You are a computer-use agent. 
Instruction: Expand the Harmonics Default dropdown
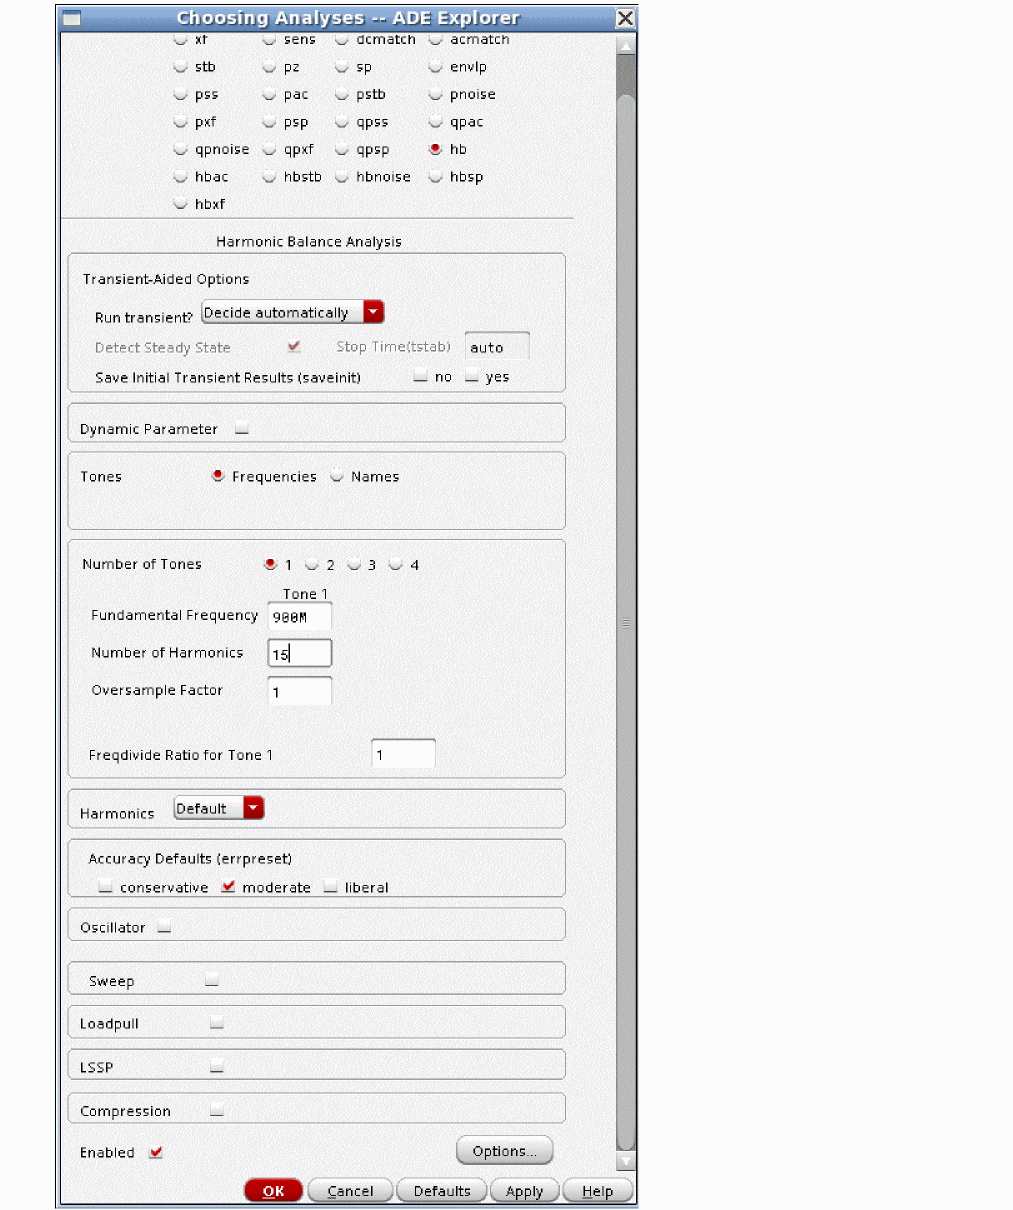tap(253, 808)
